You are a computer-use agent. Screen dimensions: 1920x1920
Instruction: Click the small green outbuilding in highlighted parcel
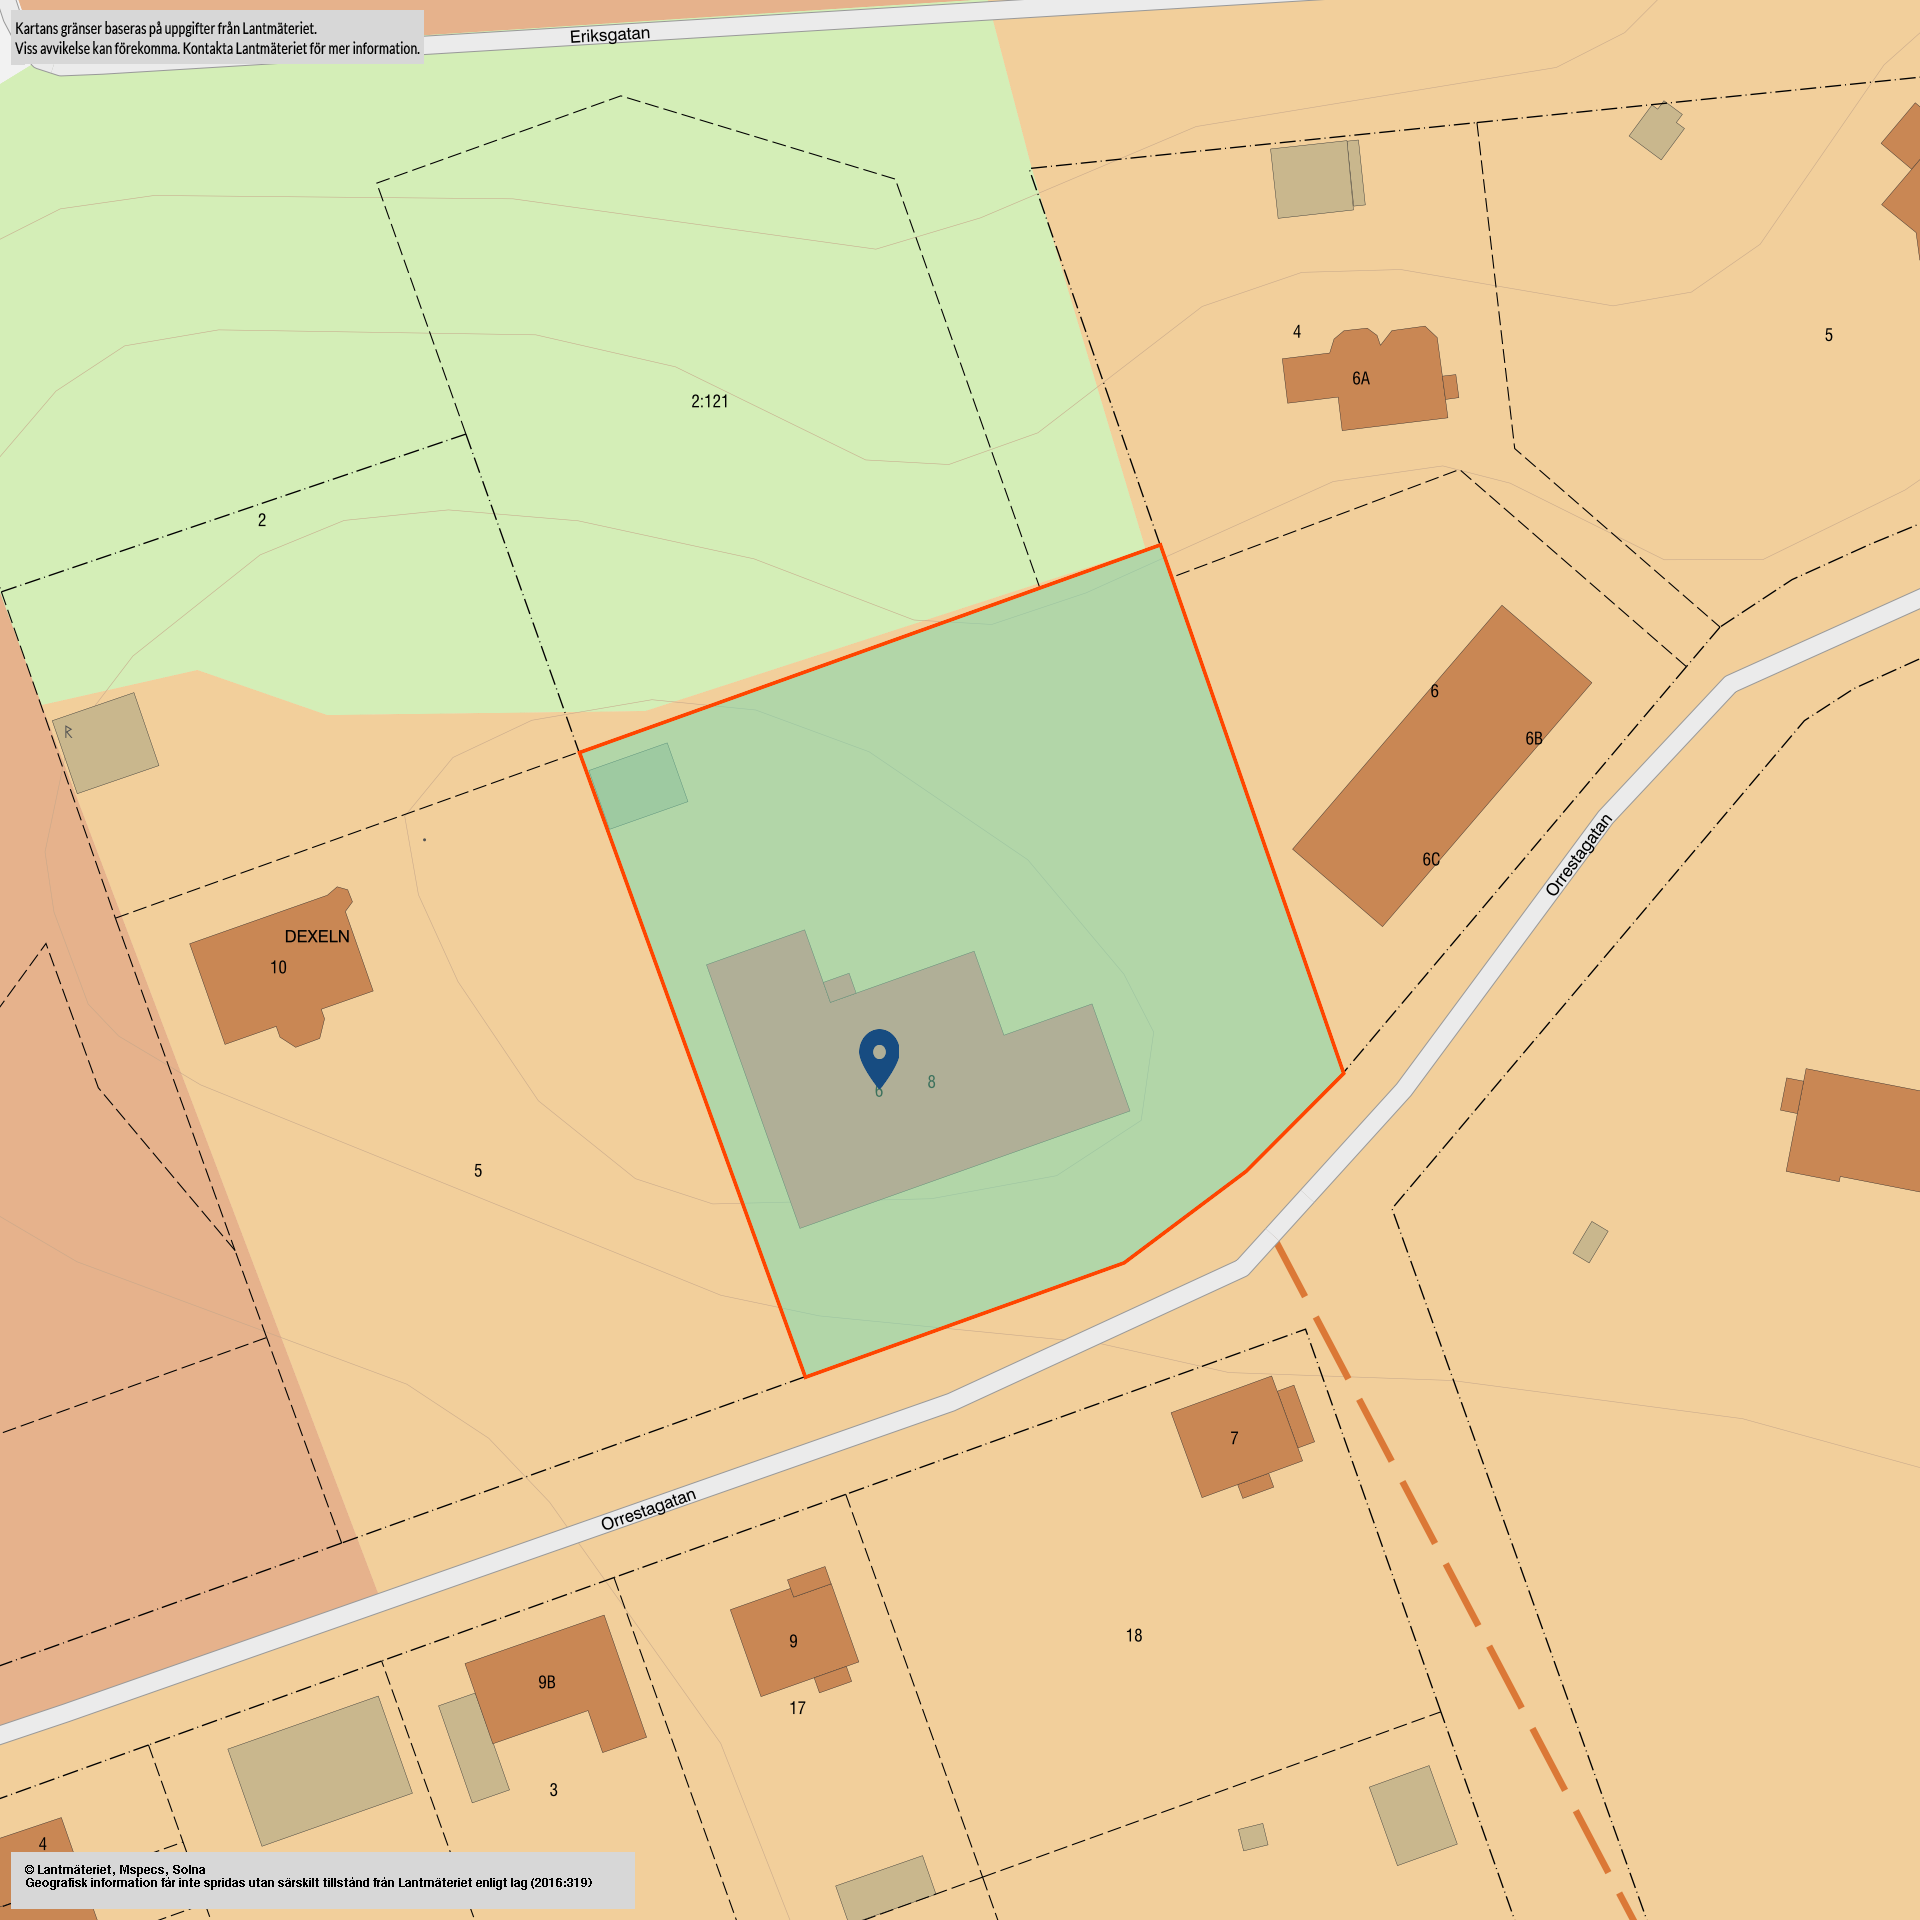[x=637, y=786]
